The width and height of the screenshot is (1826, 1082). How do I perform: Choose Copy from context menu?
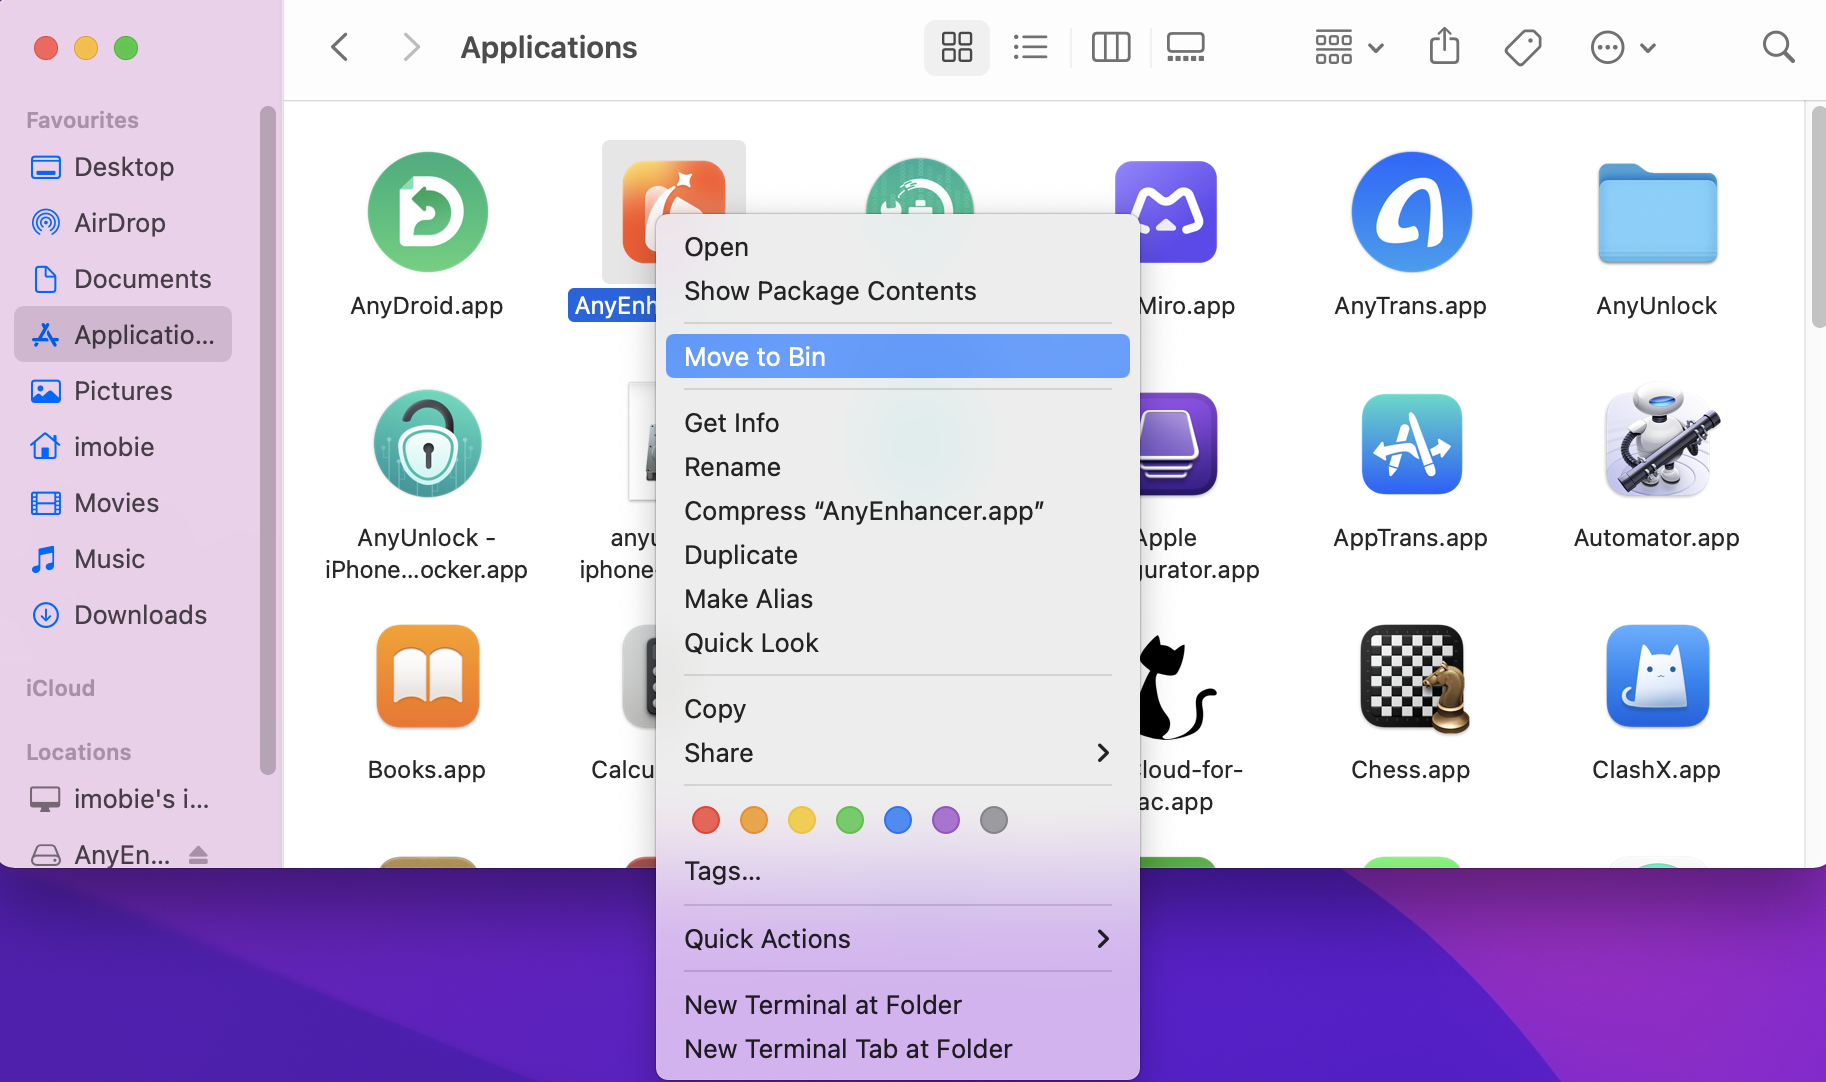[x=897, y=709]
